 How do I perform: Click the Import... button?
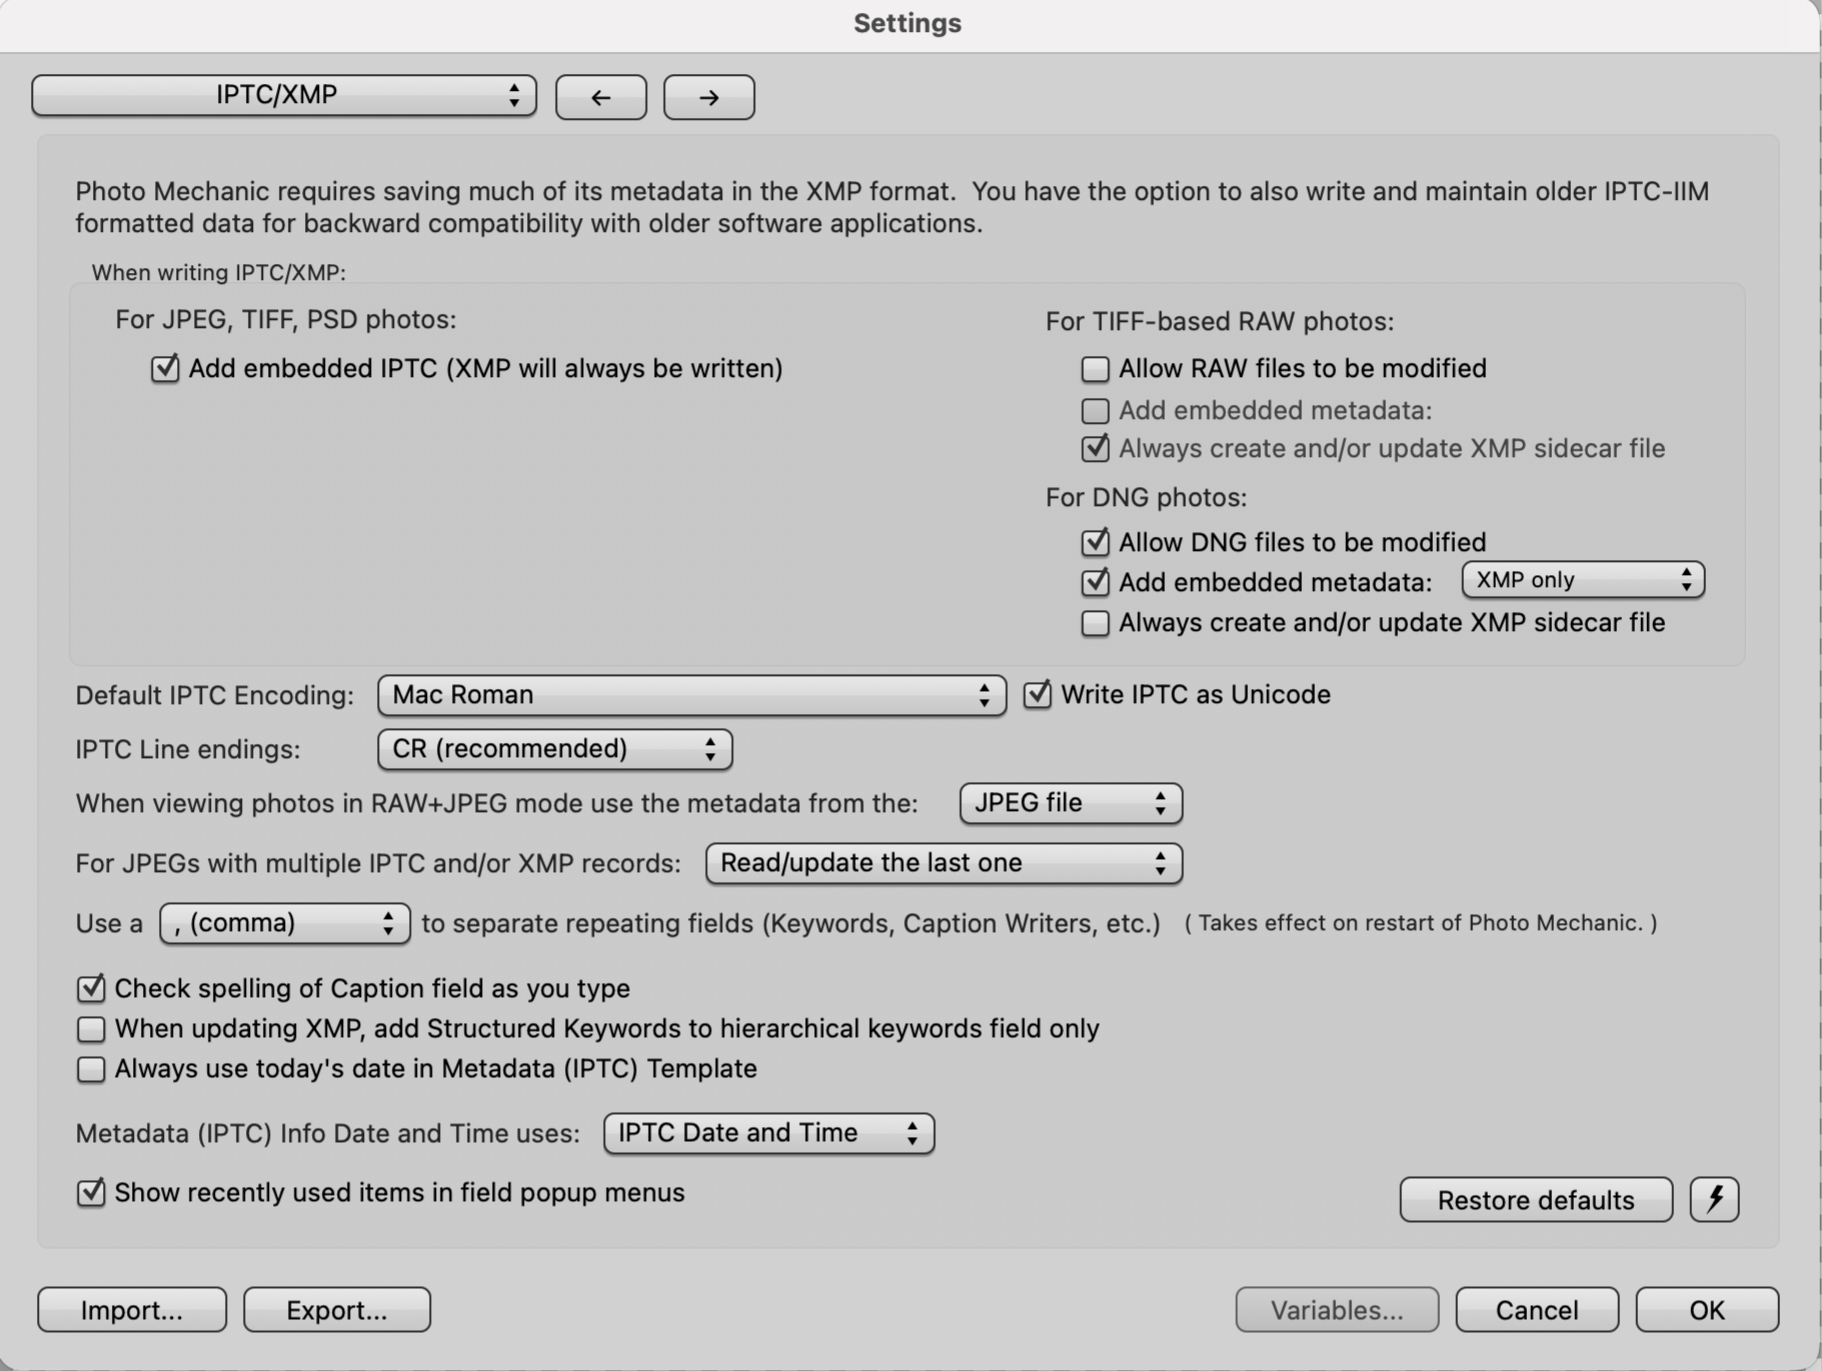(x=132, y=1310)
